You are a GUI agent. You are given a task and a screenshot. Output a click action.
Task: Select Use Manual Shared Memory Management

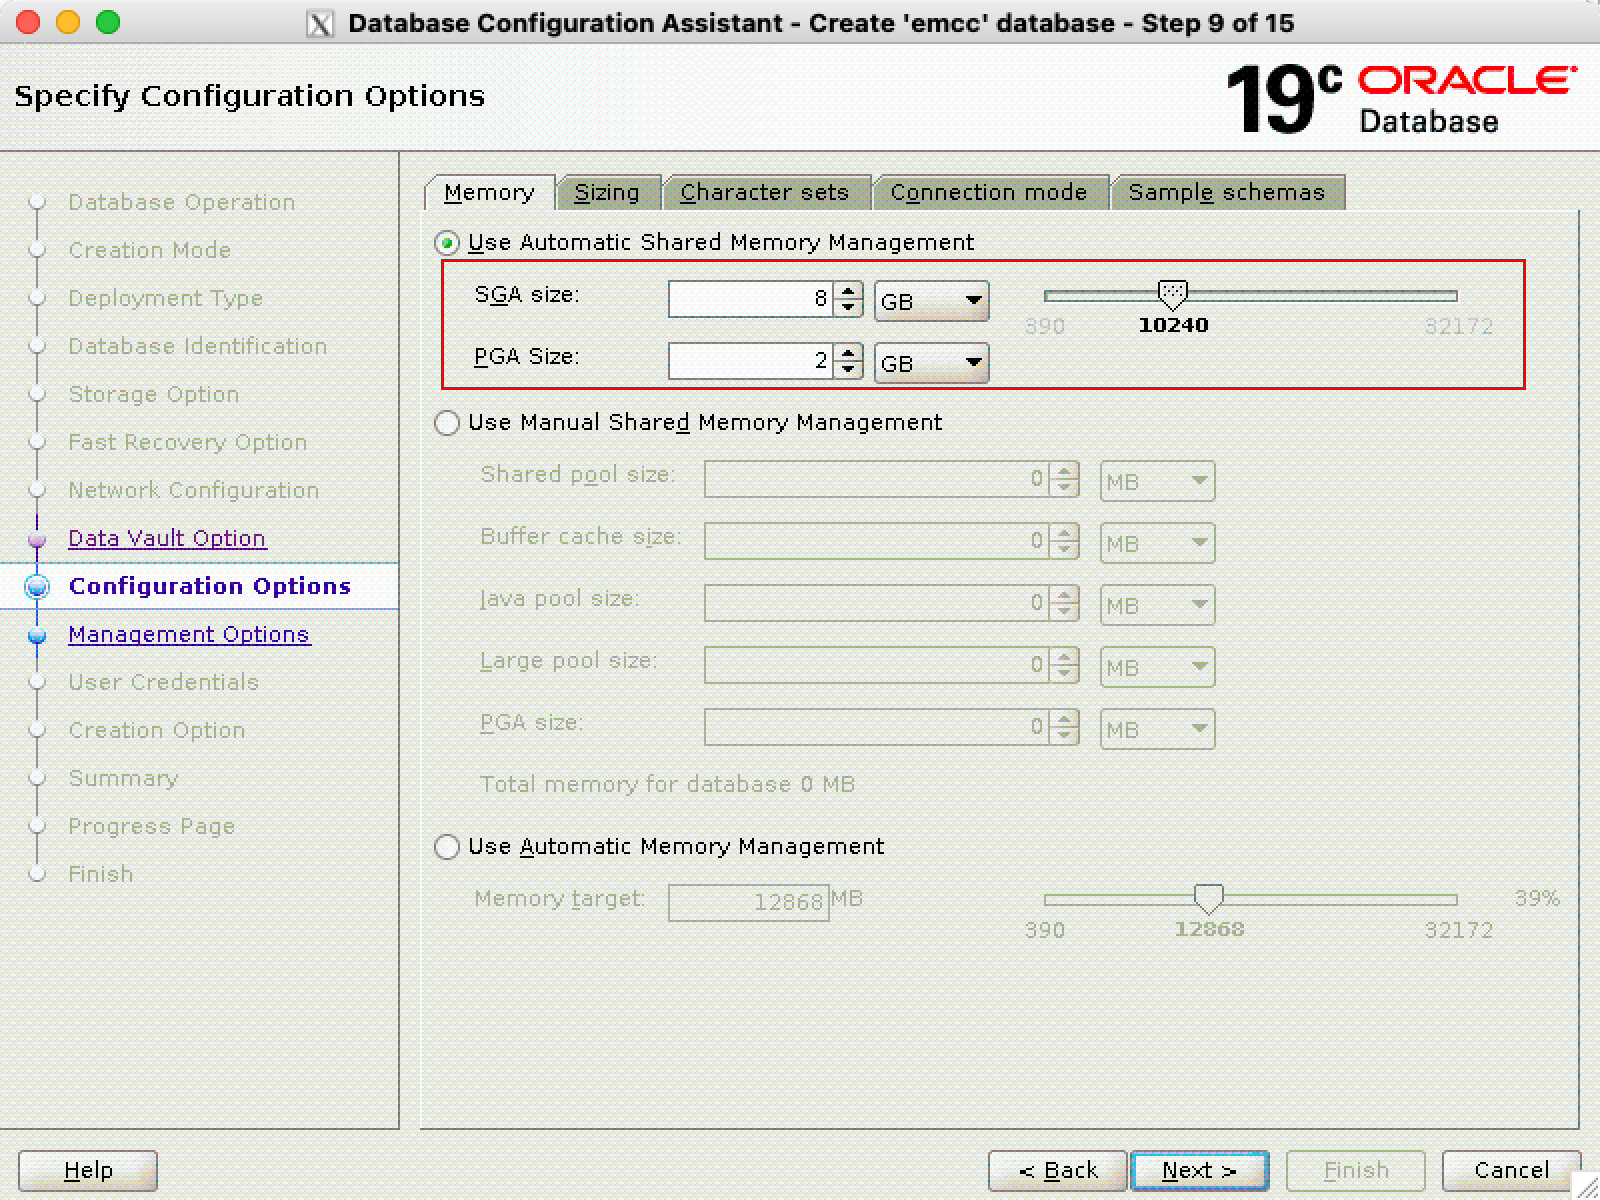click(447, 423)
